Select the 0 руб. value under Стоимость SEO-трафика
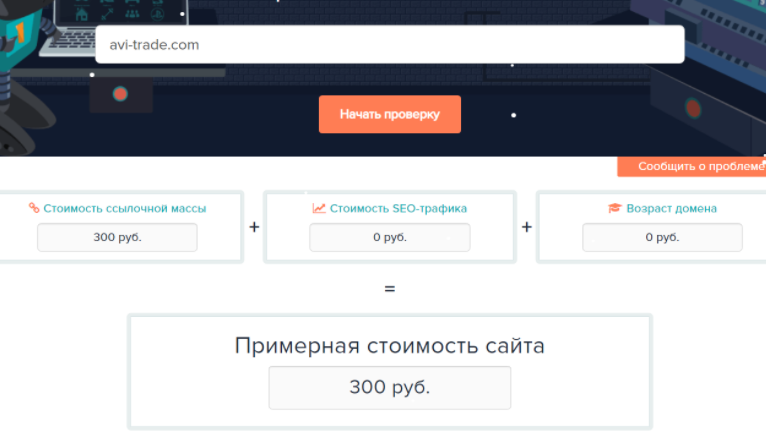The width and height of the screenshot is (766, 438). coord(390,237)
